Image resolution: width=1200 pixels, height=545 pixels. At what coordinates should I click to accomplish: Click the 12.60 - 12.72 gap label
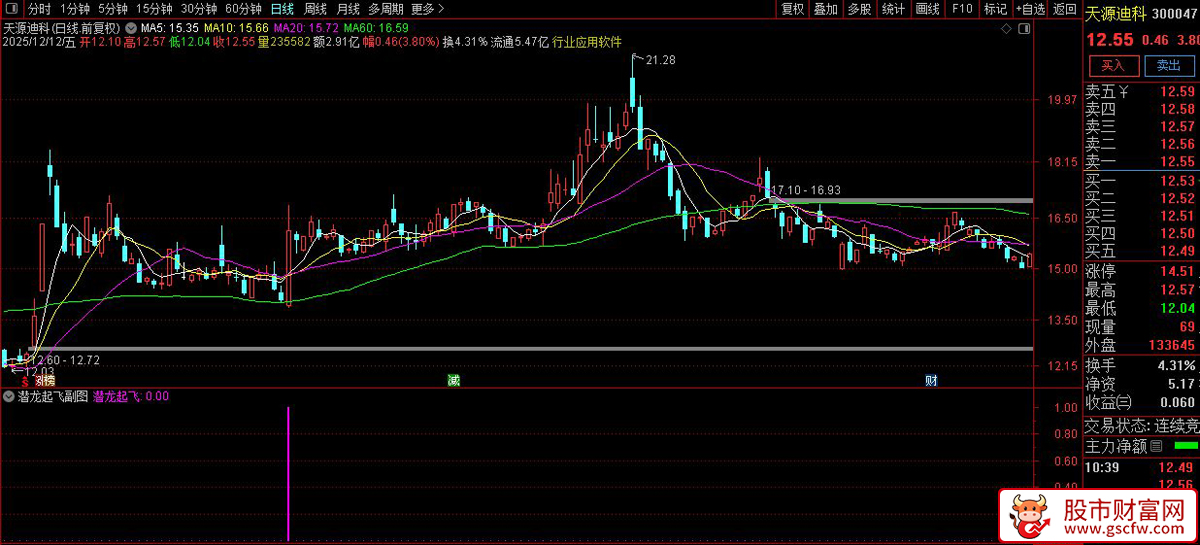65,359
